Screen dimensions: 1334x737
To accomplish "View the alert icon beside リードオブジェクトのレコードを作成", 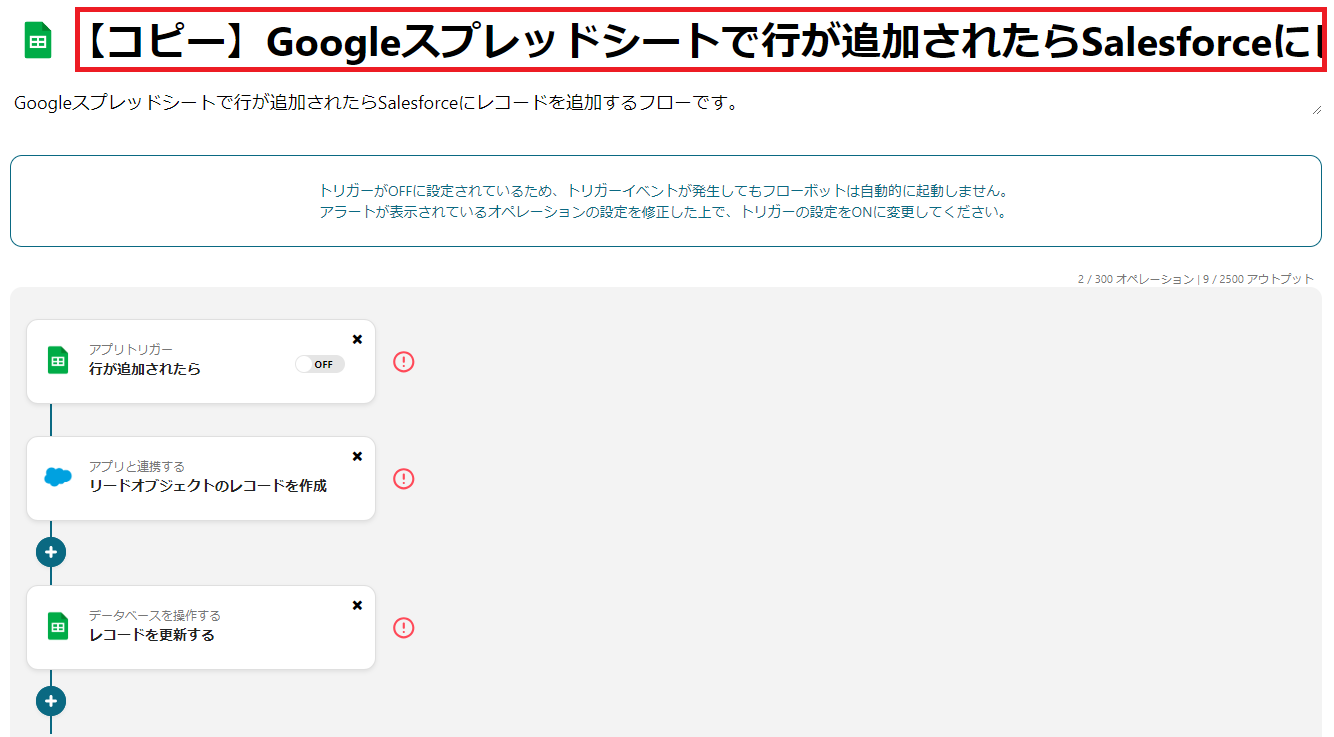I will (403, 479).
